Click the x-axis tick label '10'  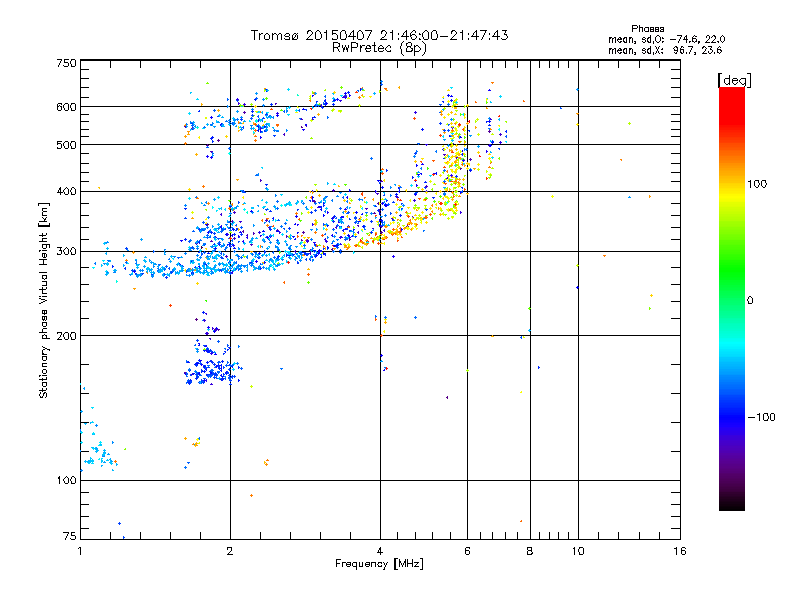click(578, 551)
